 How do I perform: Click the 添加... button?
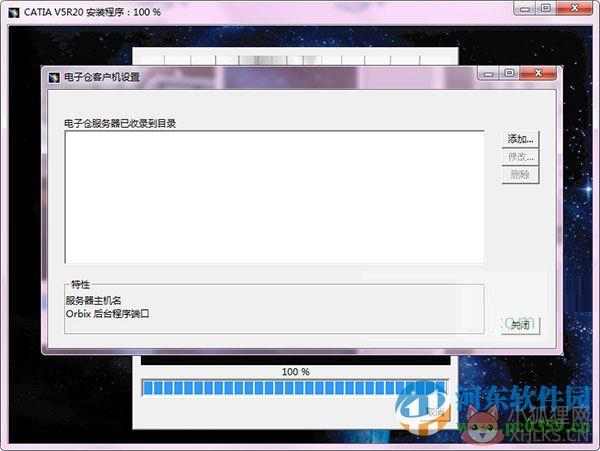(x=520, y=139)
